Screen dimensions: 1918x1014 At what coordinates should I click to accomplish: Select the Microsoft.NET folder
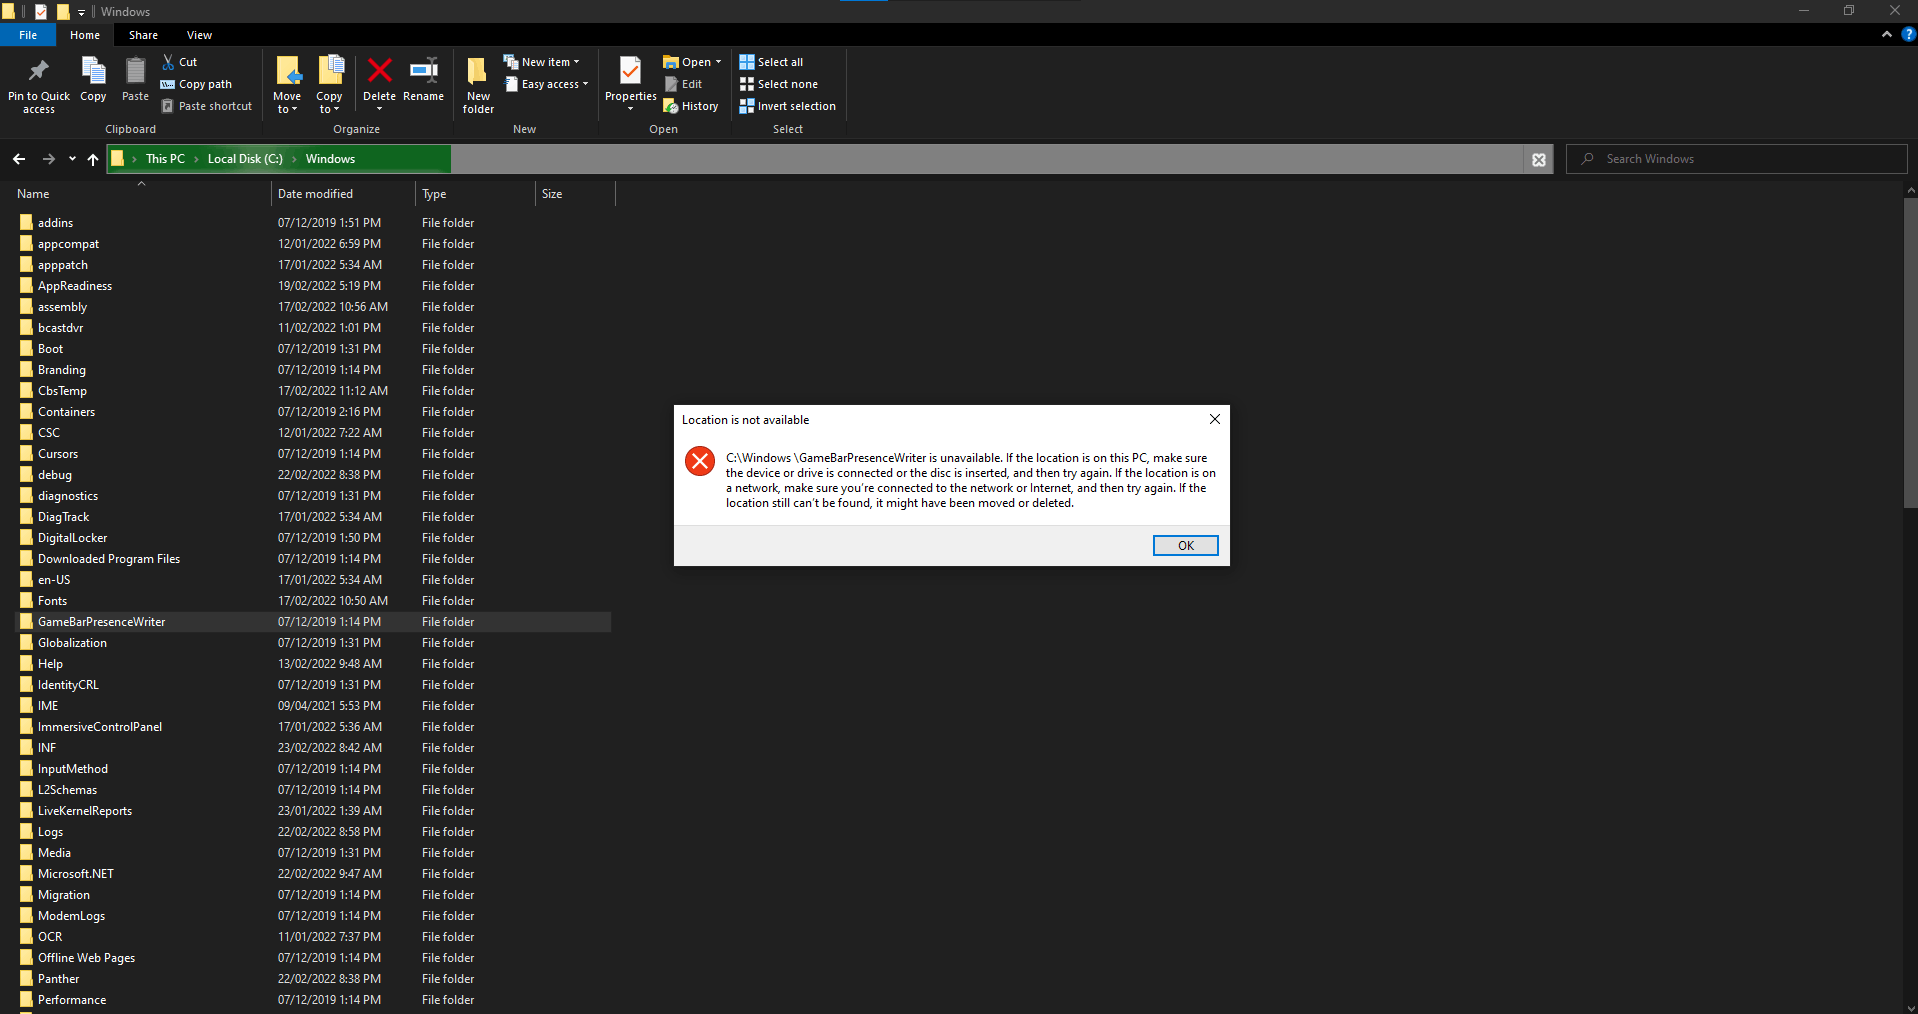[x=314, y=874]
